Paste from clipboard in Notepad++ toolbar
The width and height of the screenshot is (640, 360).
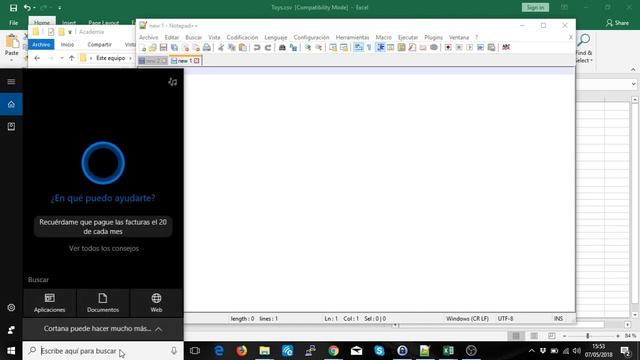[x=243, y=47]
